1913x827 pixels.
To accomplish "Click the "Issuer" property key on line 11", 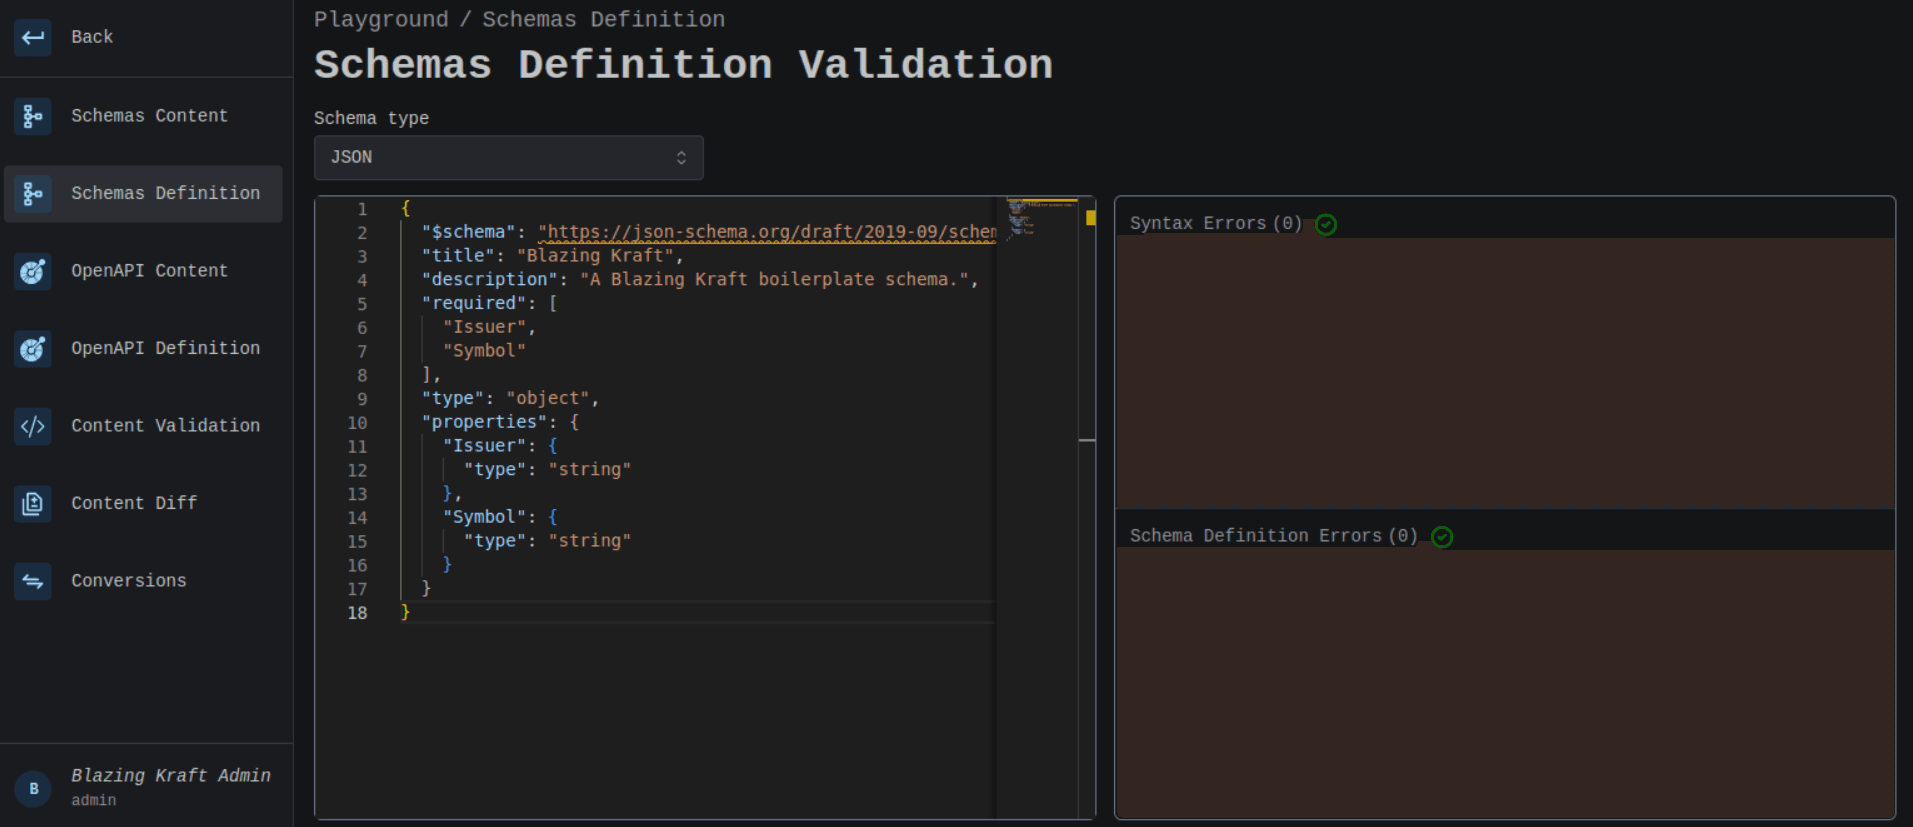I will click(x=484, y=446).
